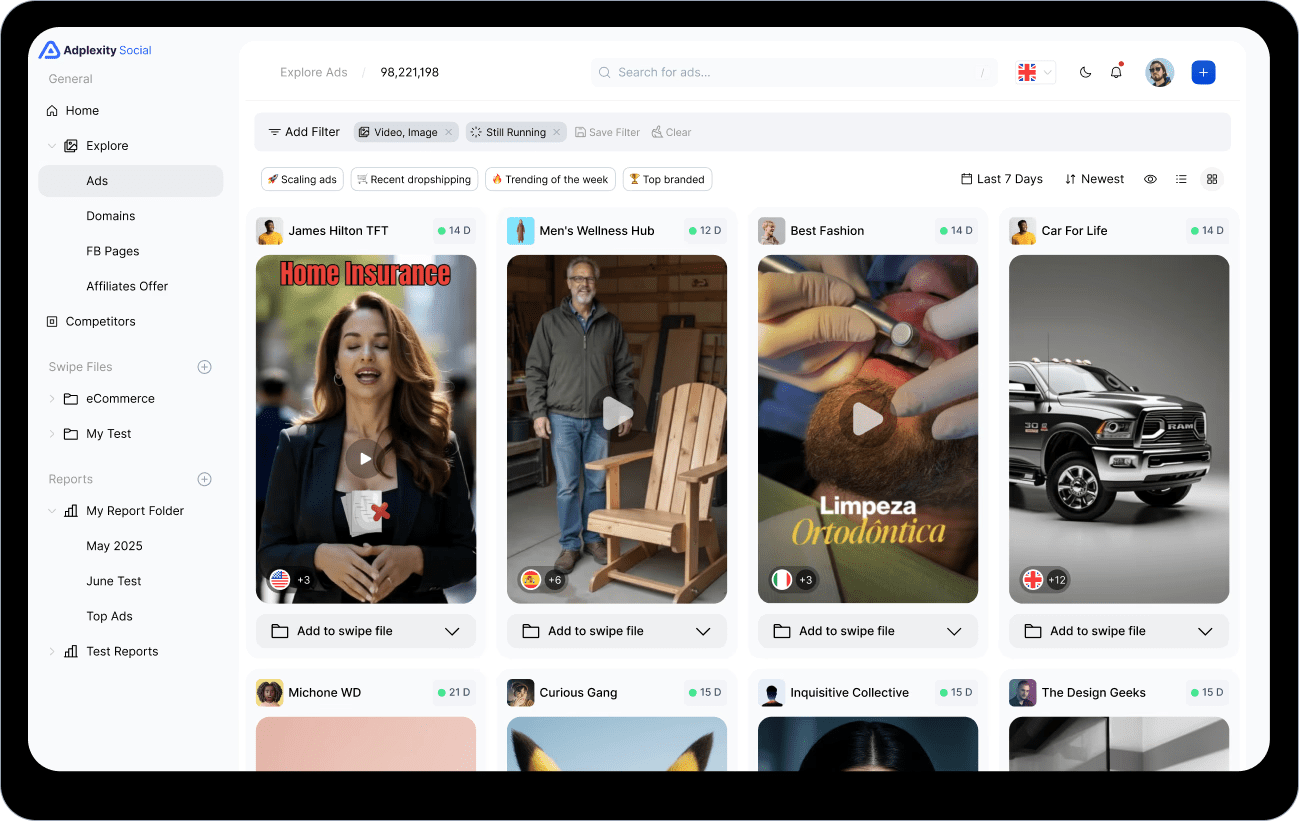The height and width of the screenshot is (821, 1299).
Task: Click the blue plus button in the top bar
Action: pyautogui.click(x=1203, y=72)
